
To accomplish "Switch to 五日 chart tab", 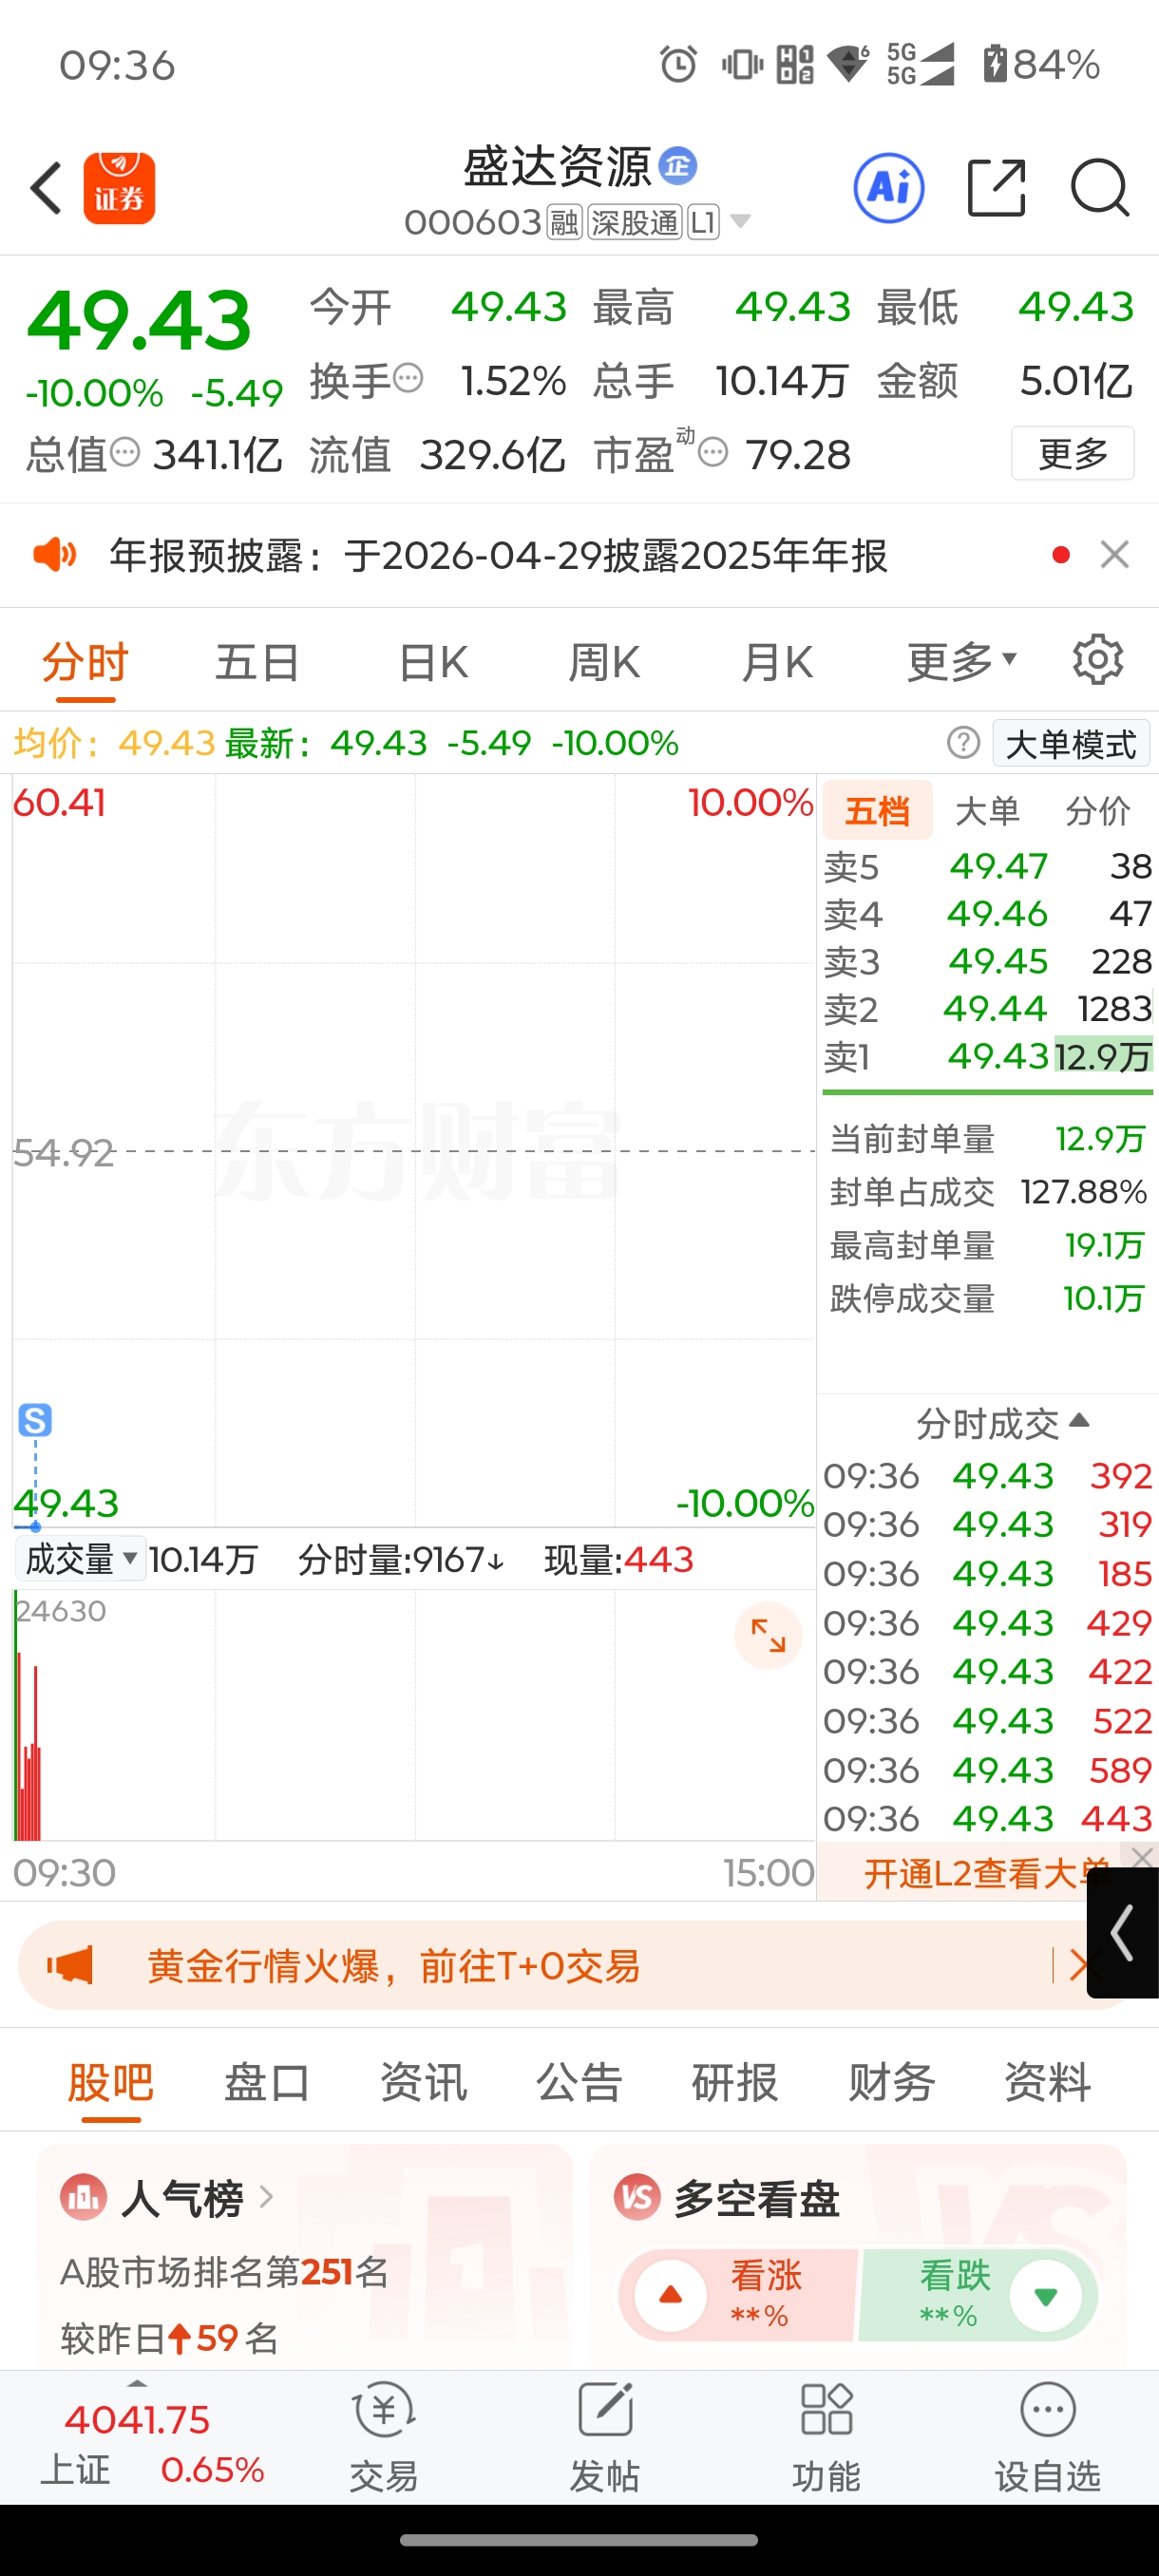I will 258,662.
